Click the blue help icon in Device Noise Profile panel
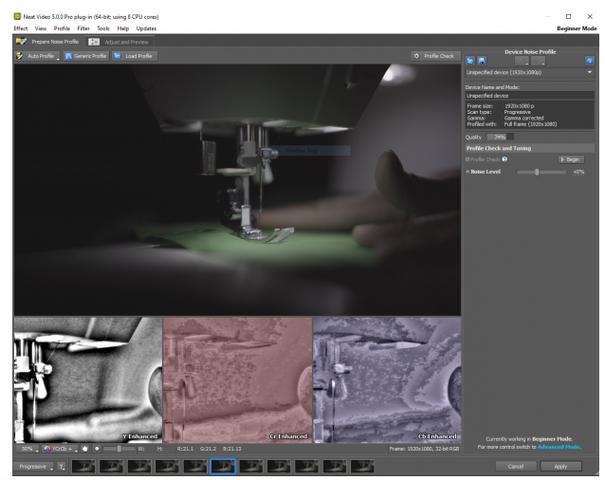Image resolution: width=605 pixels, height=480 pixels. (589, 61)
